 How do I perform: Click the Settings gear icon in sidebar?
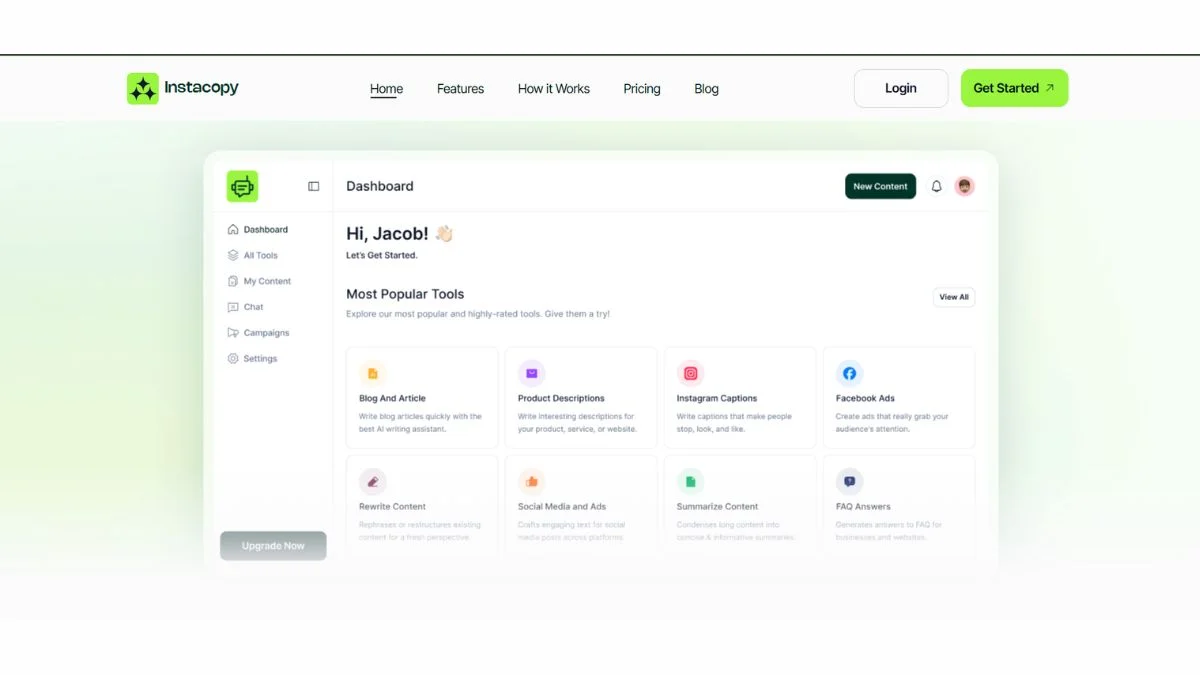[233, 358]
